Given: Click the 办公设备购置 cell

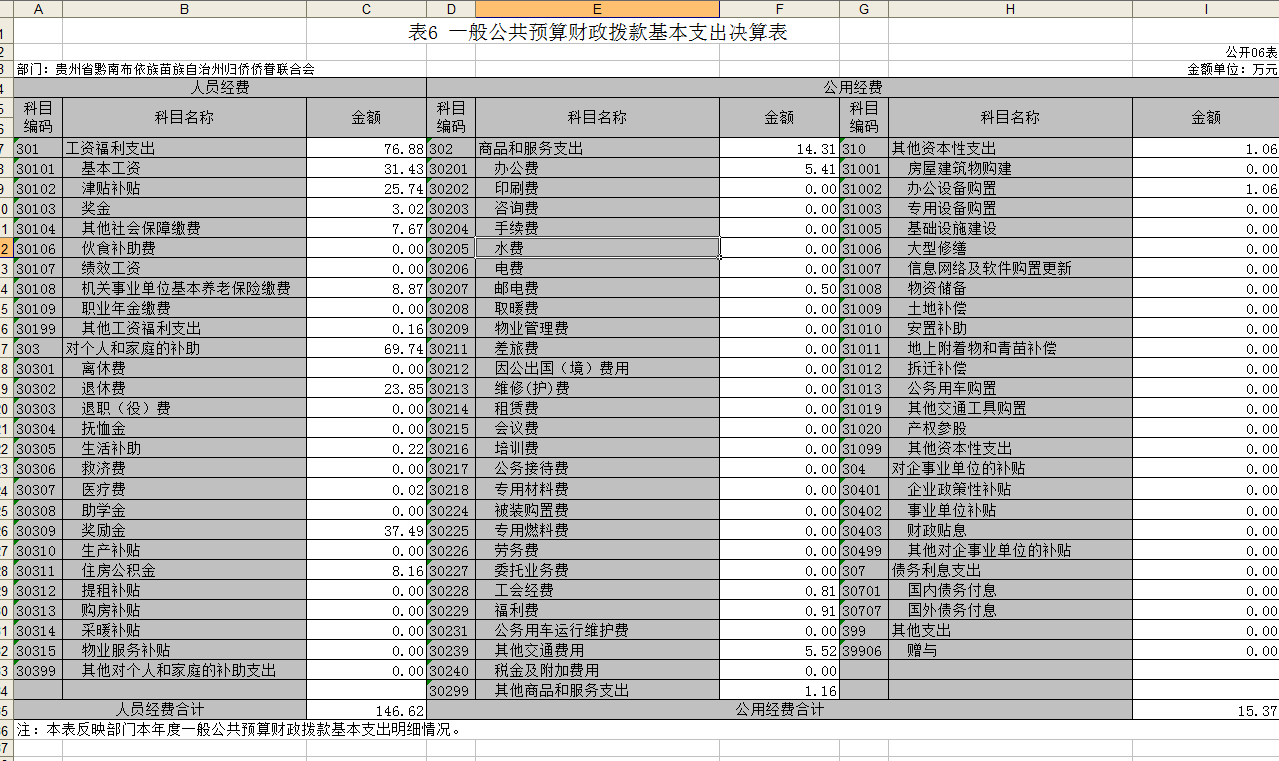Looking at the screenshot, I should [x=1010, y=188].
